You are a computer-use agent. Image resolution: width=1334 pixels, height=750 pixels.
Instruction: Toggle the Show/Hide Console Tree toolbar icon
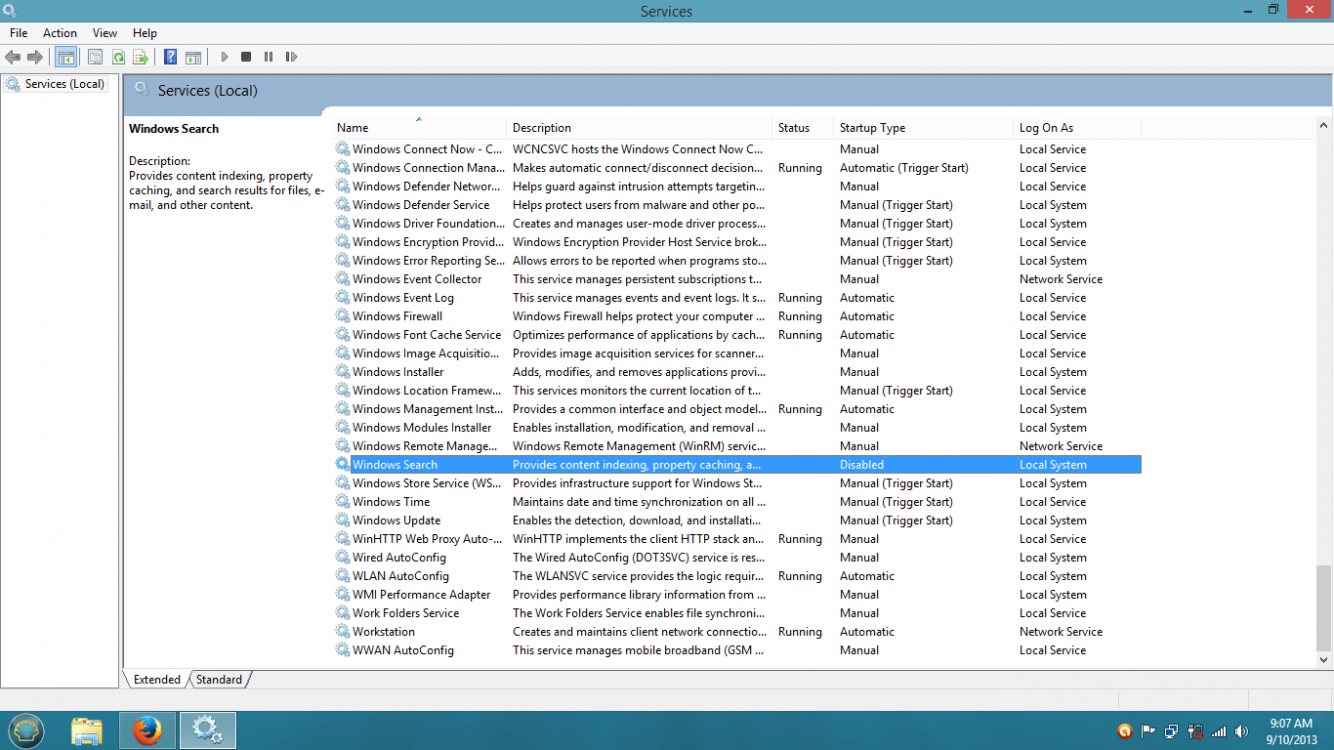[x=66, y=57]
